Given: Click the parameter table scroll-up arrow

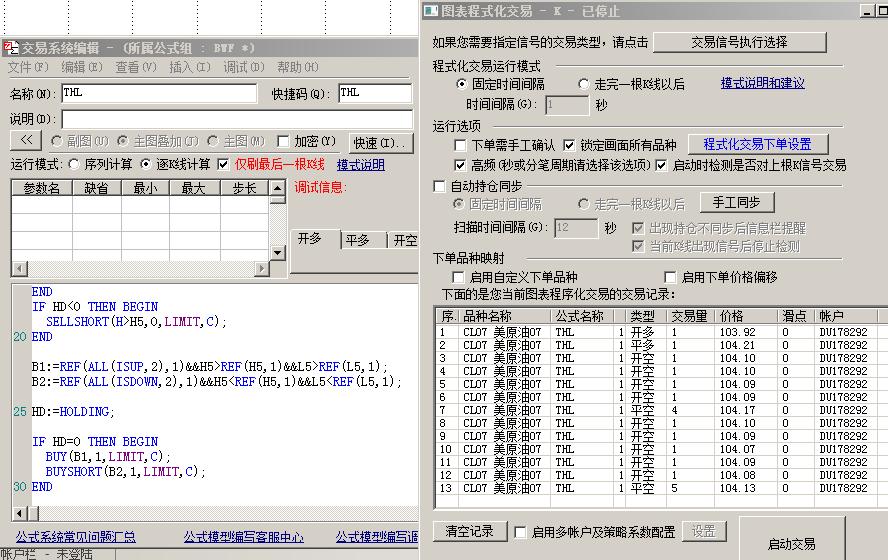Looking at the screenshot, I should 277,187.
